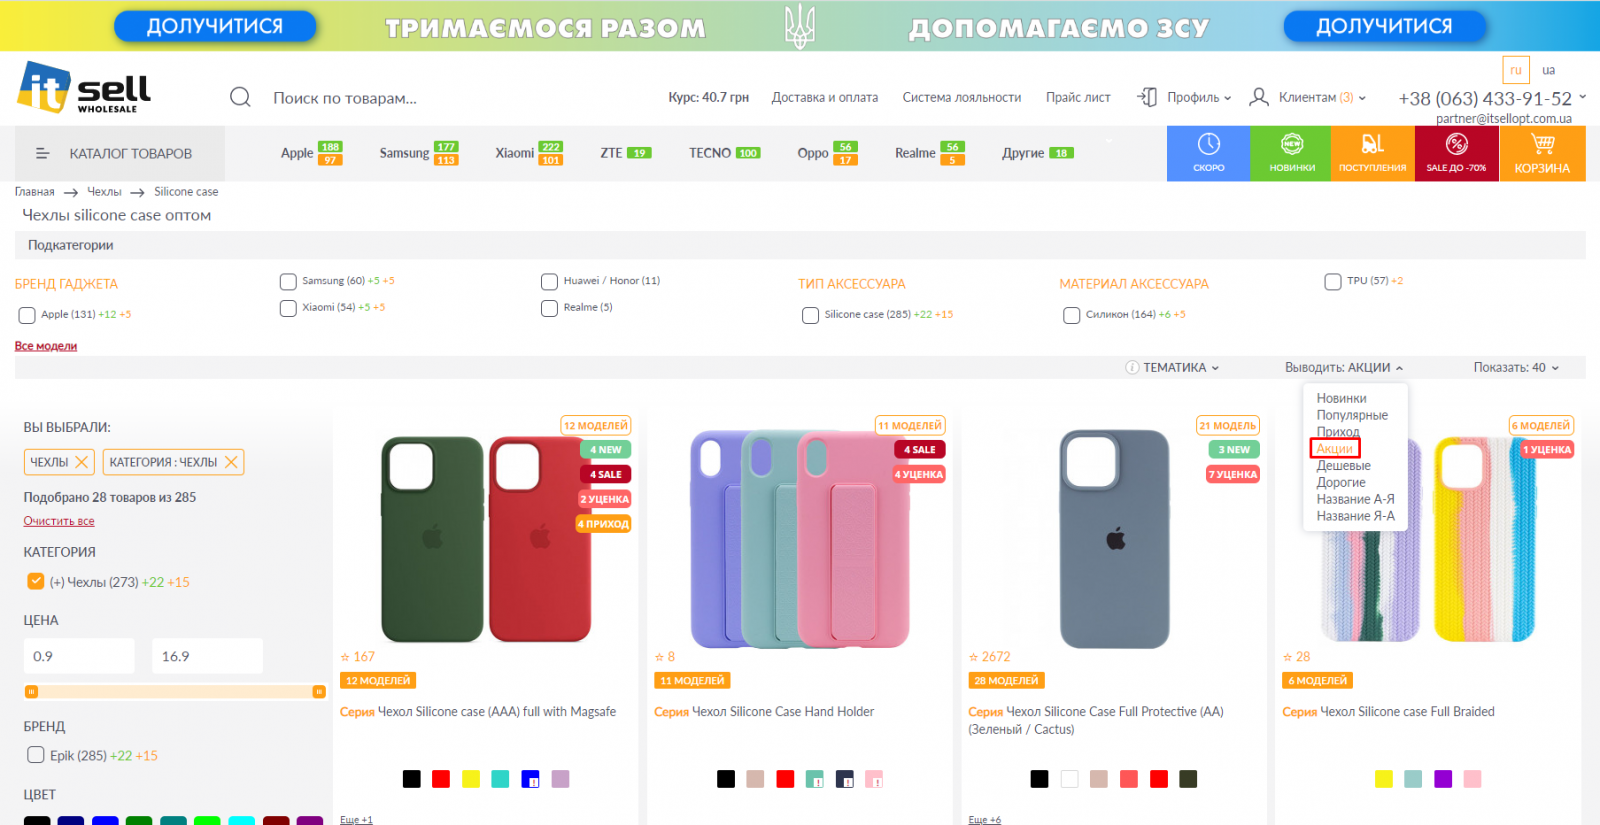
Task: Open the Показать: 40 dropdown
Action: (1515, 367)
